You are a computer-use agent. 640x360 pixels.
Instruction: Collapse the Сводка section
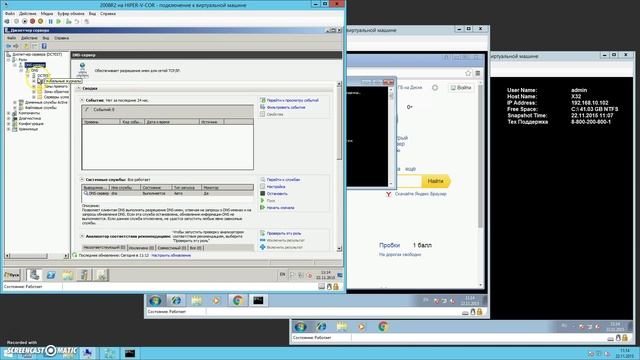[x=79, y=88]
